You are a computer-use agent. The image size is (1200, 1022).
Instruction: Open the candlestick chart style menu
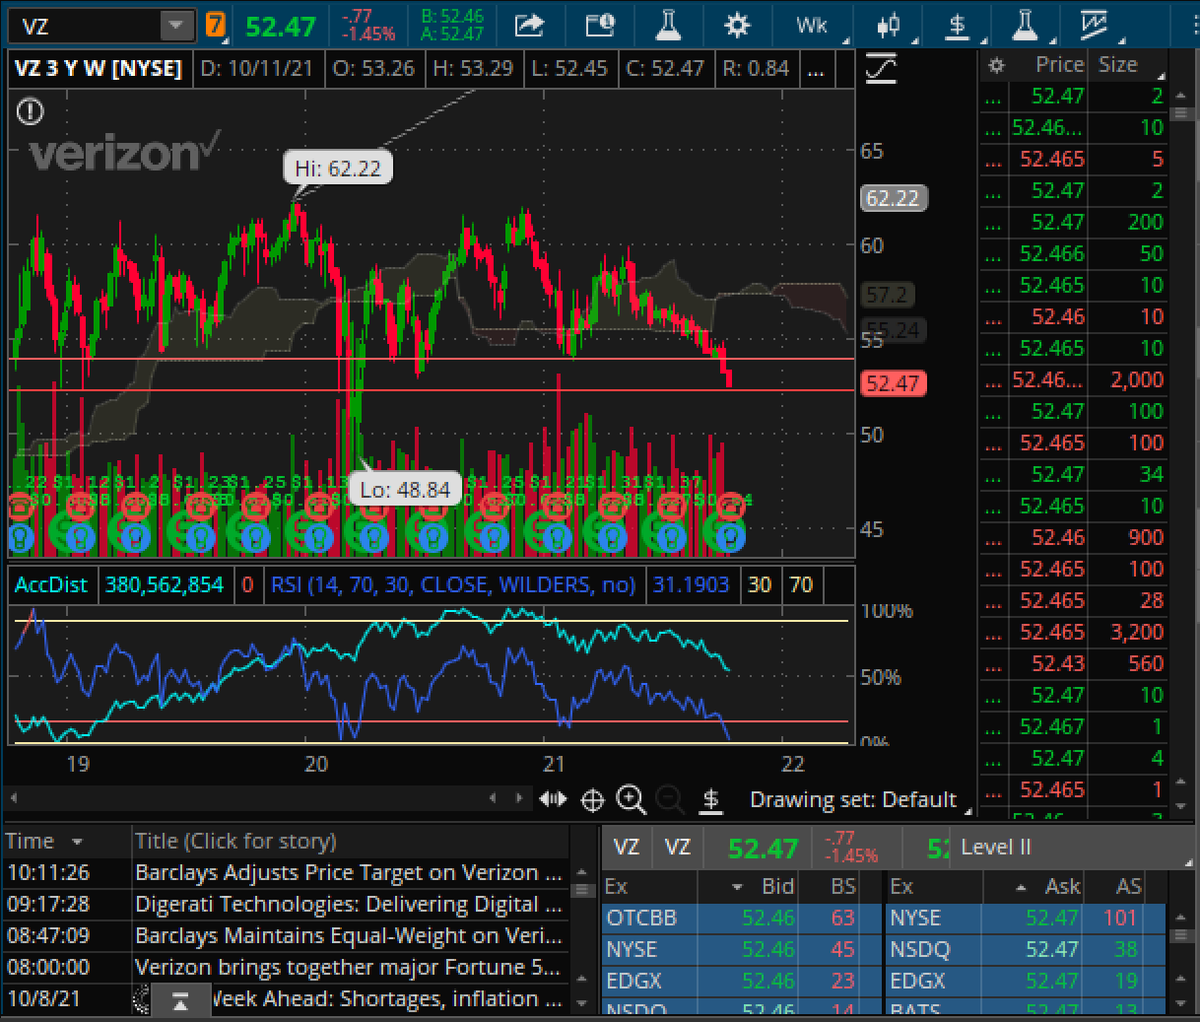[888, 25]
